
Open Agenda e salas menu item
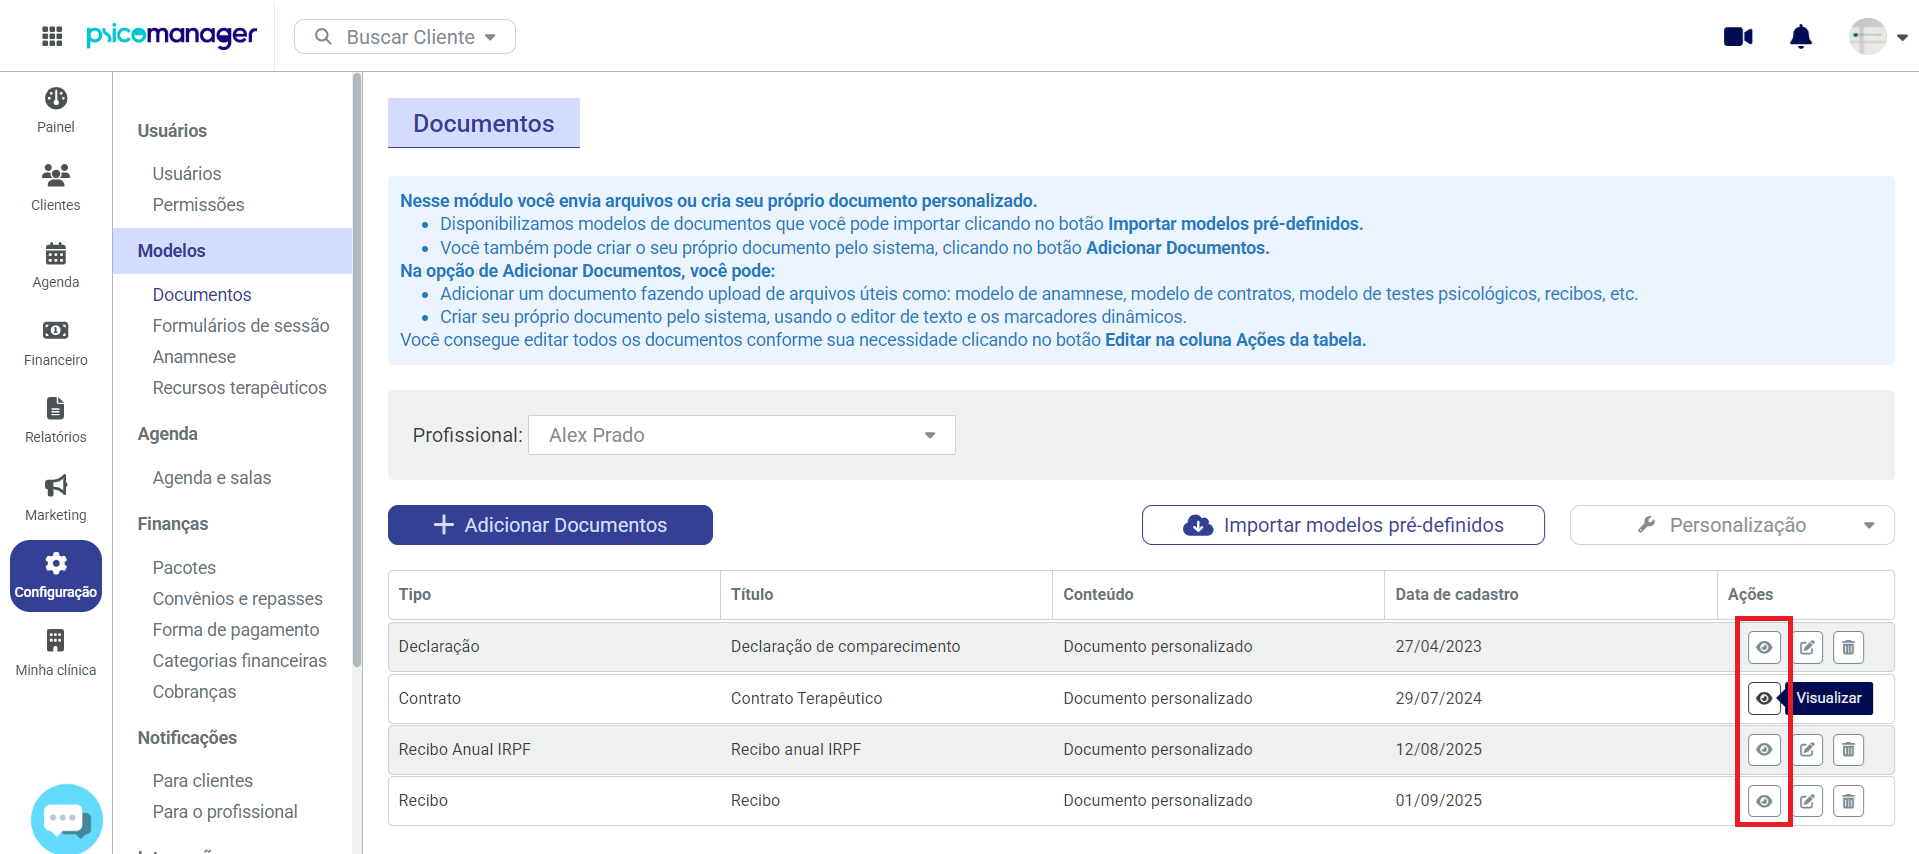(x=212, y=478)
